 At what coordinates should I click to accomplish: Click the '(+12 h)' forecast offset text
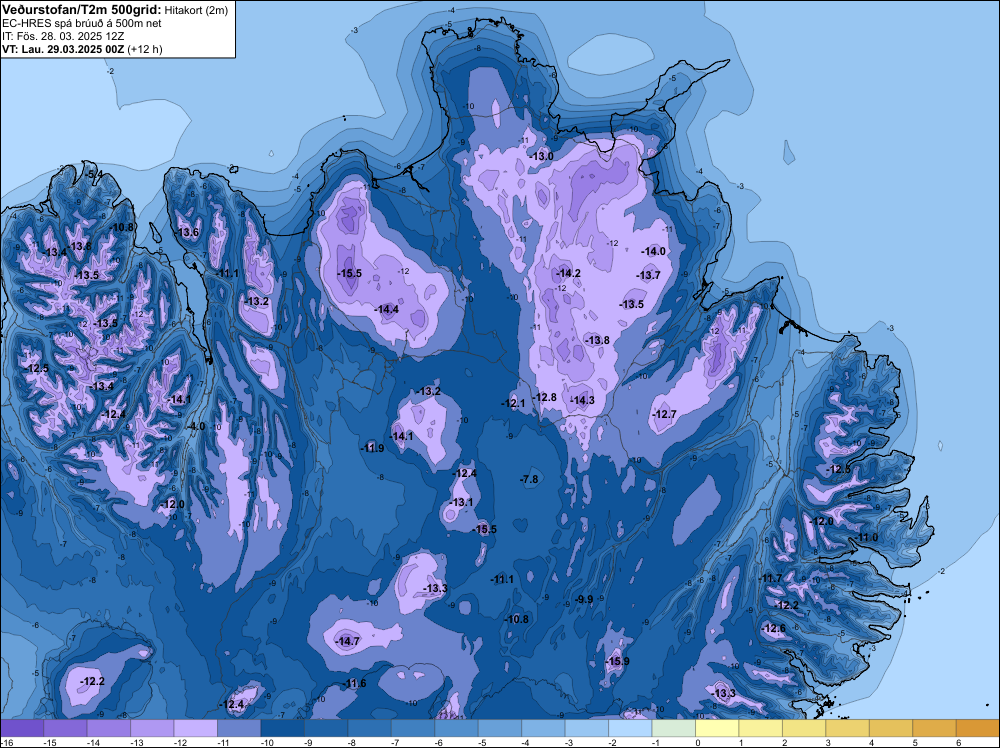tap(145, 49)
